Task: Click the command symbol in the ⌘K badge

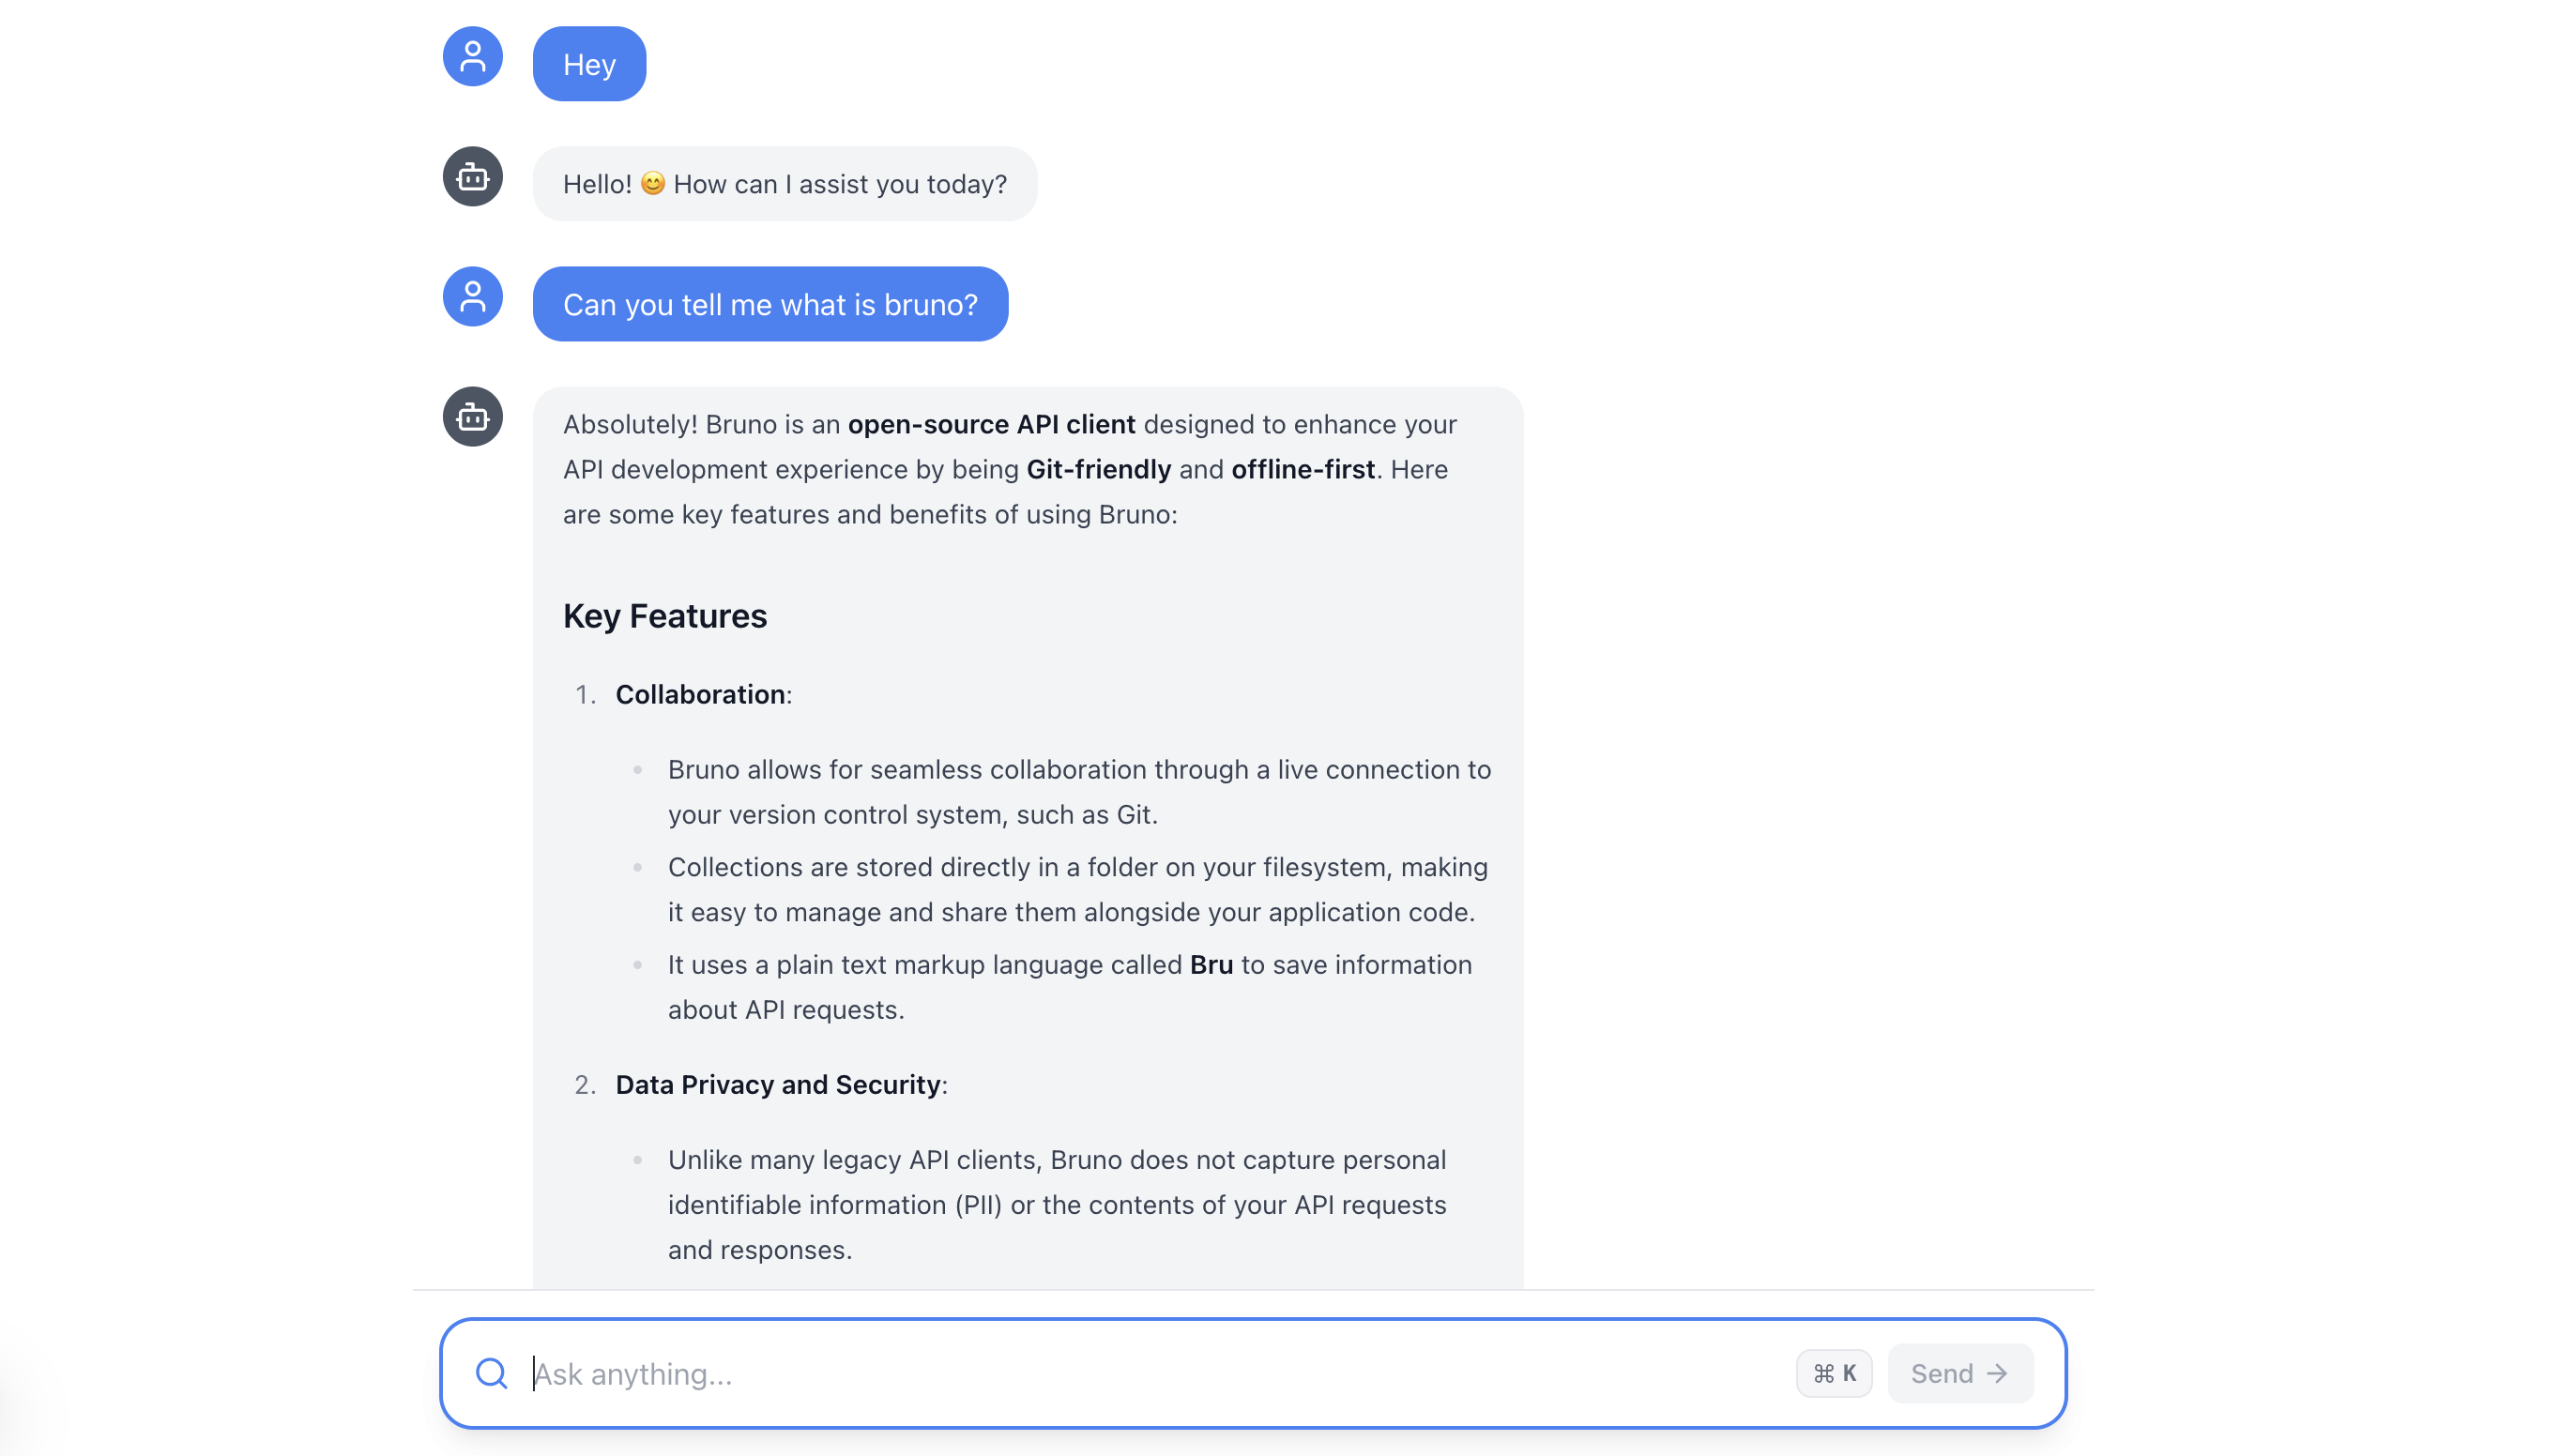Action: click(1823, 1373)
